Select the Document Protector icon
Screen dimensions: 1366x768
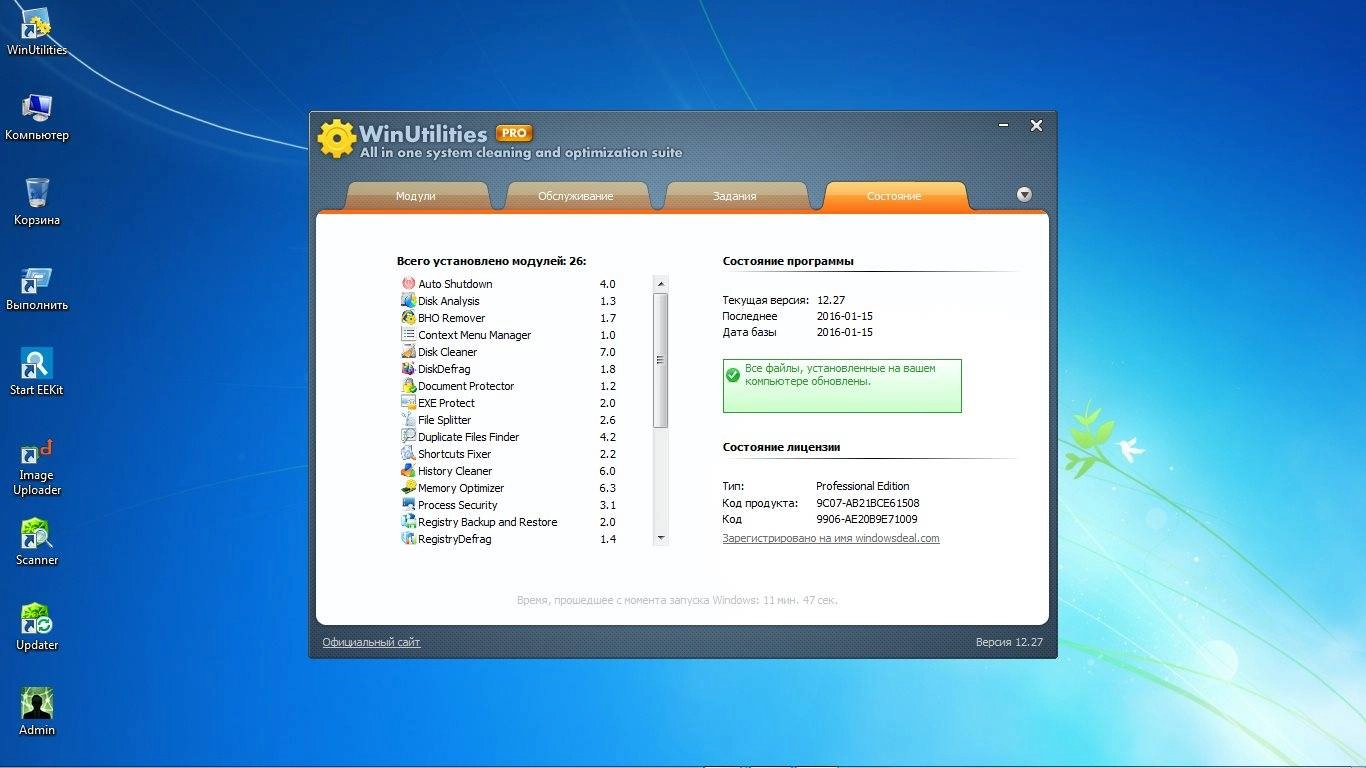click(x=408, y=386)
